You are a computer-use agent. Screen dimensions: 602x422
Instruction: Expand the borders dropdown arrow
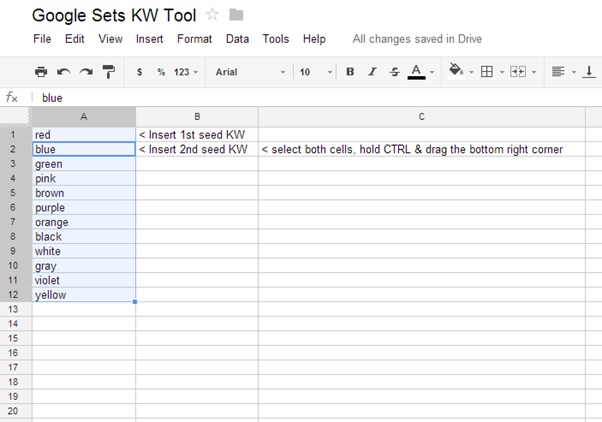[x=501, y=72]
